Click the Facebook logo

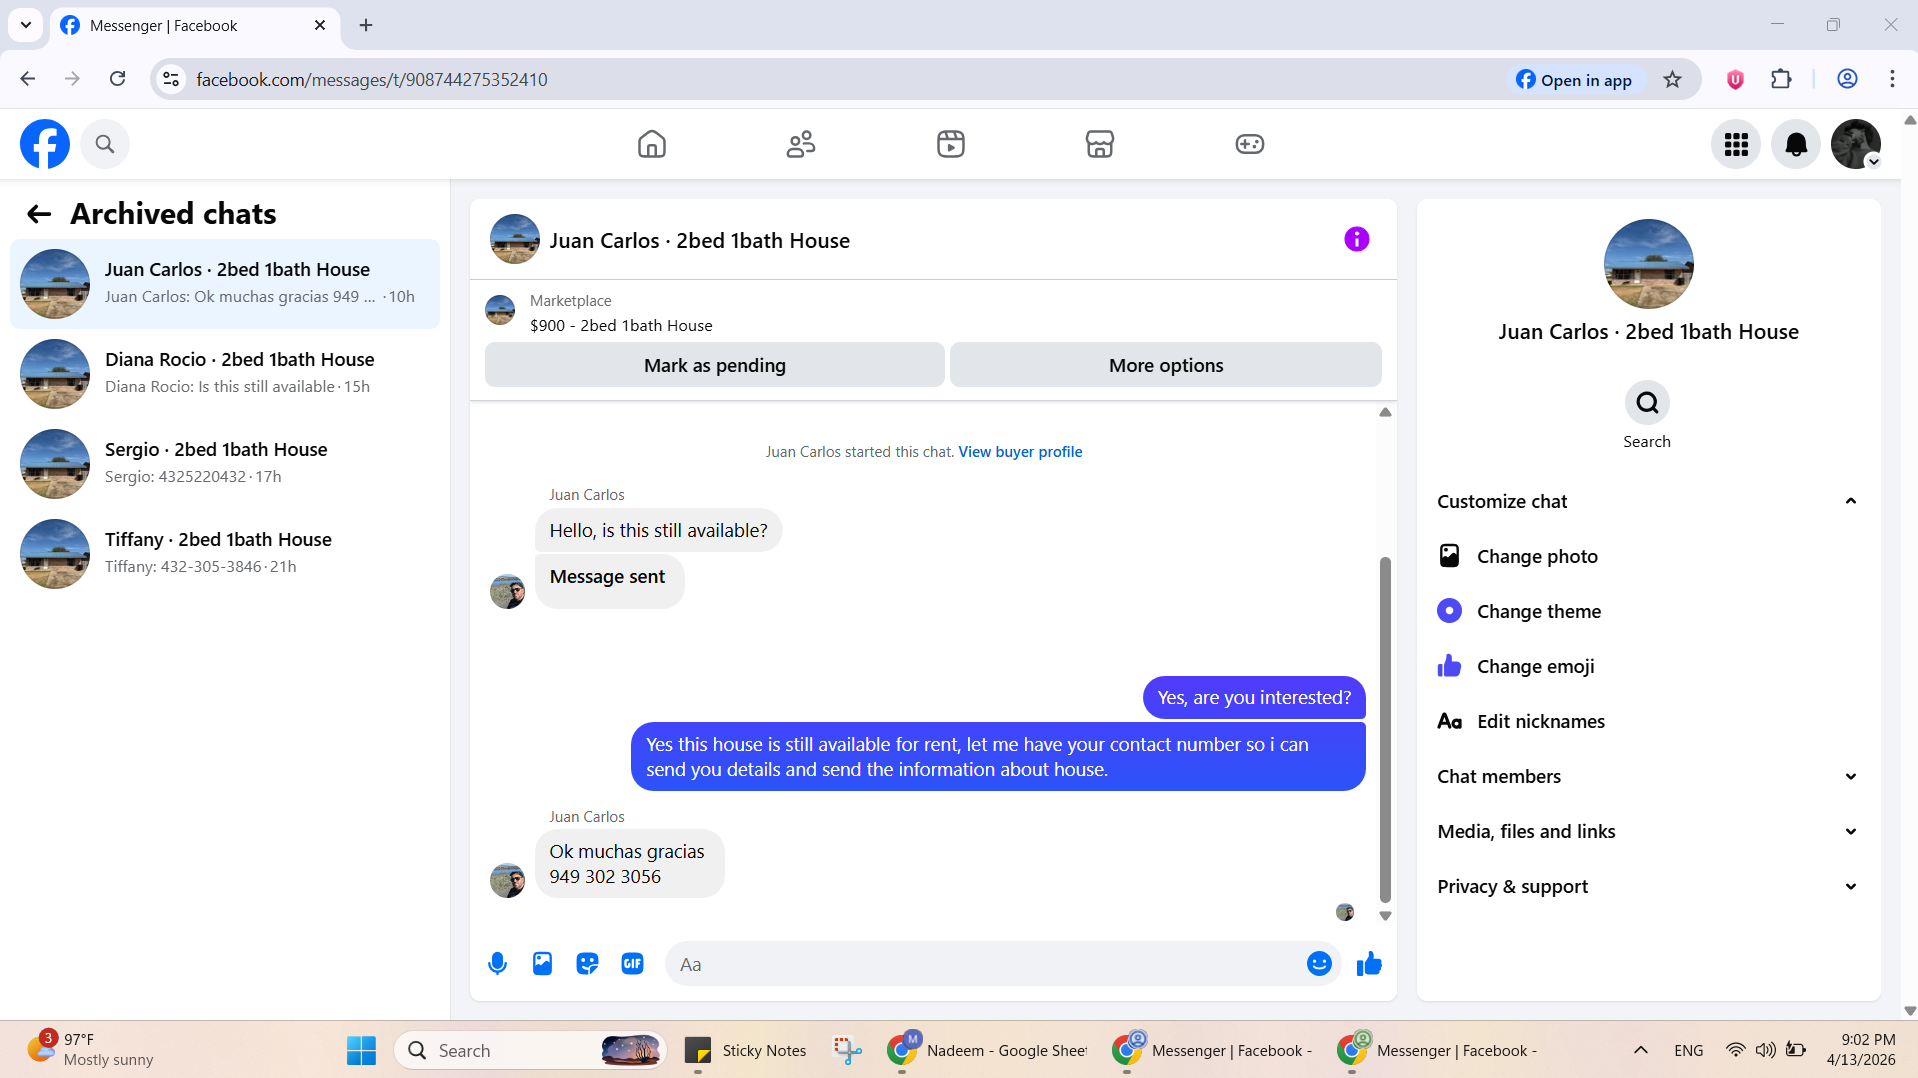pos(45,144)
